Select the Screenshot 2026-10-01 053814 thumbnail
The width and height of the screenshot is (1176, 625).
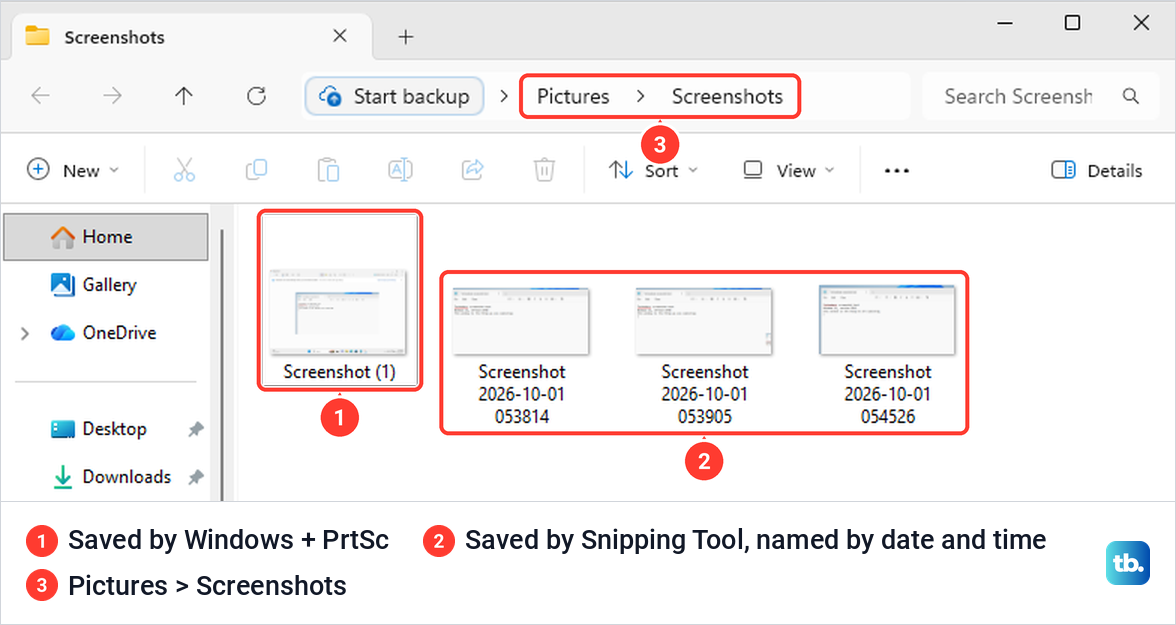[521, 320]
